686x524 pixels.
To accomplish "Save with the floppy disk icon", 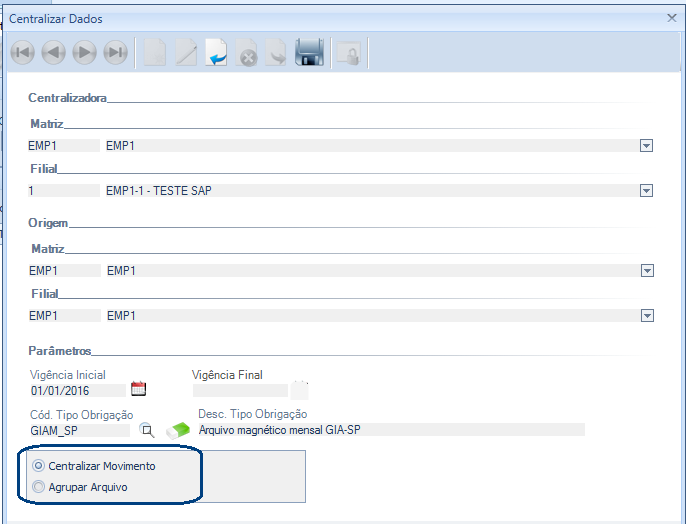I will pos(309,52).
